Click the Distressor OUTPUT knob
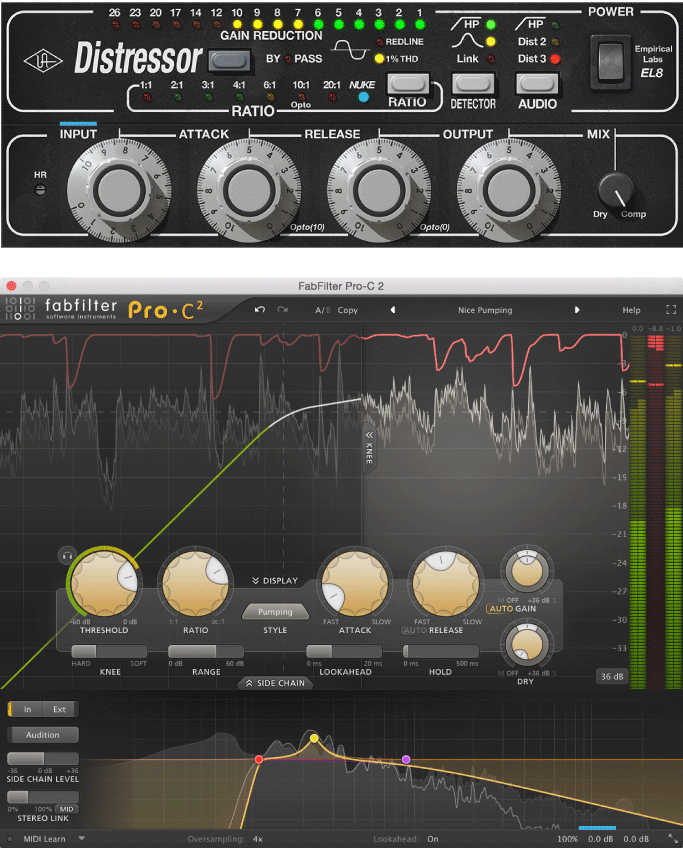This screenshot has height=848, width=683. pyautogui.click(x=509, y=190)
